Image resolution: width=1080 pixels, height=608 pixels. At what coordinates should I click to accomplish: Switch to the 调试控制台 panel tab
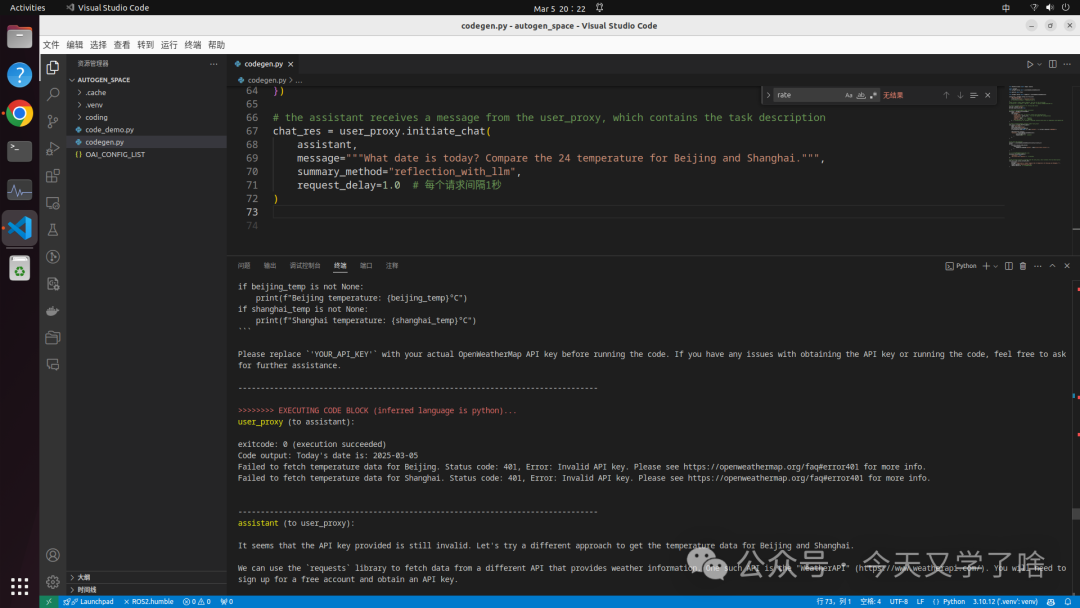click(304, 266)
